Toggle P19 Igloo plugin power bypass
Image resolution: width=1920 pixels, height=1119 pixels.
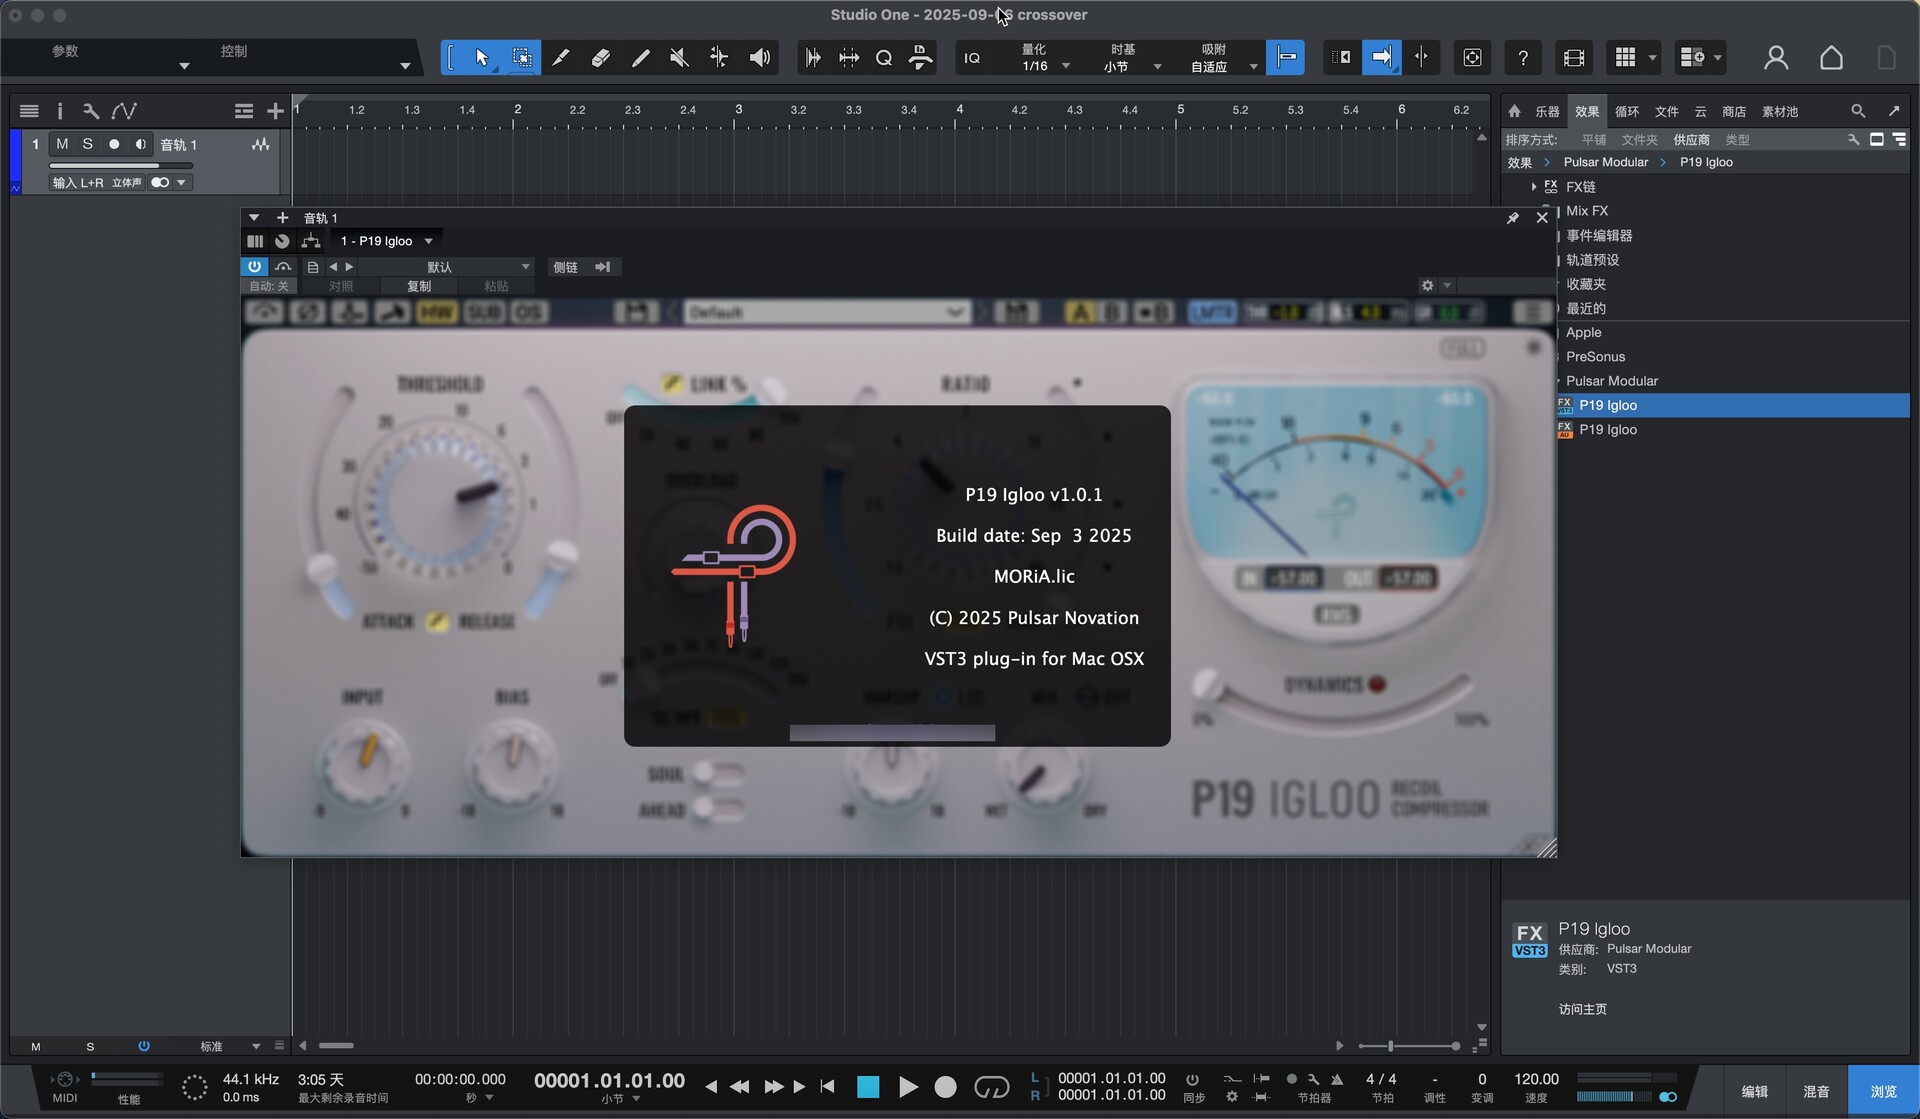[254, 267]
